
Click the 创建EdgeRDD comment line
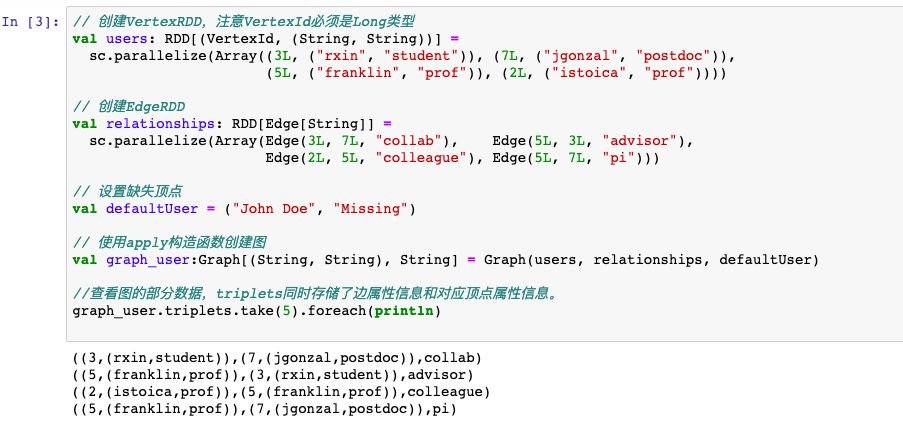(x=129, y=106)
